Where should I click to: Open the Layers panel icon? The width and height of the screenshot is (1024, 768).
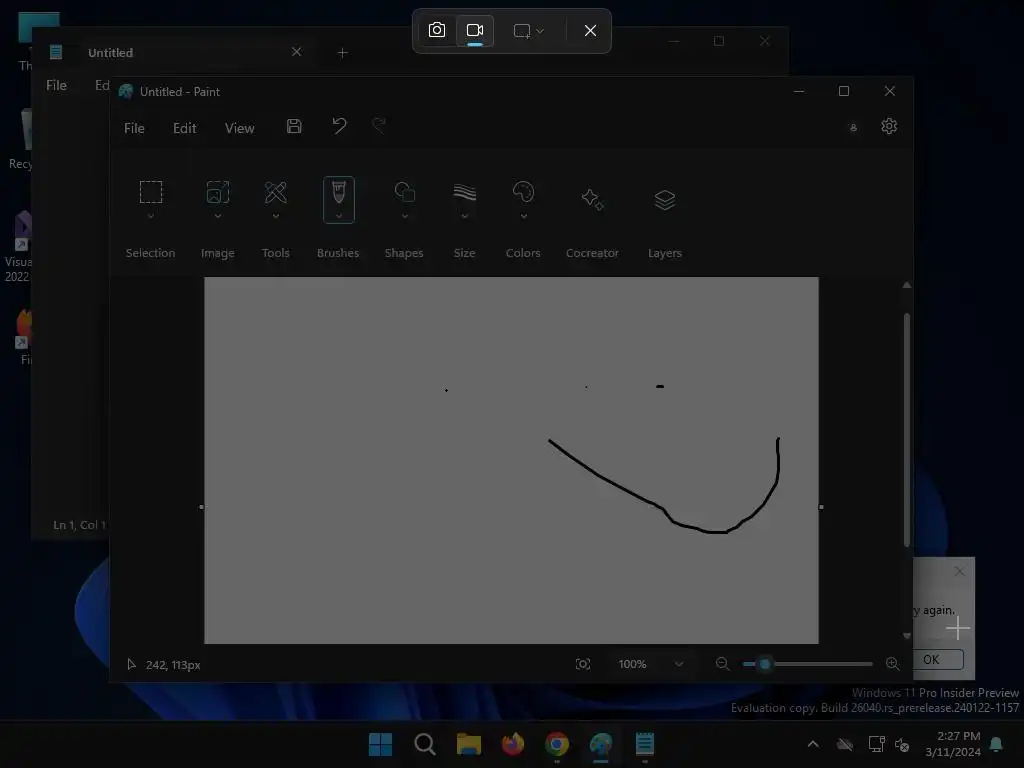pos(665,200)
